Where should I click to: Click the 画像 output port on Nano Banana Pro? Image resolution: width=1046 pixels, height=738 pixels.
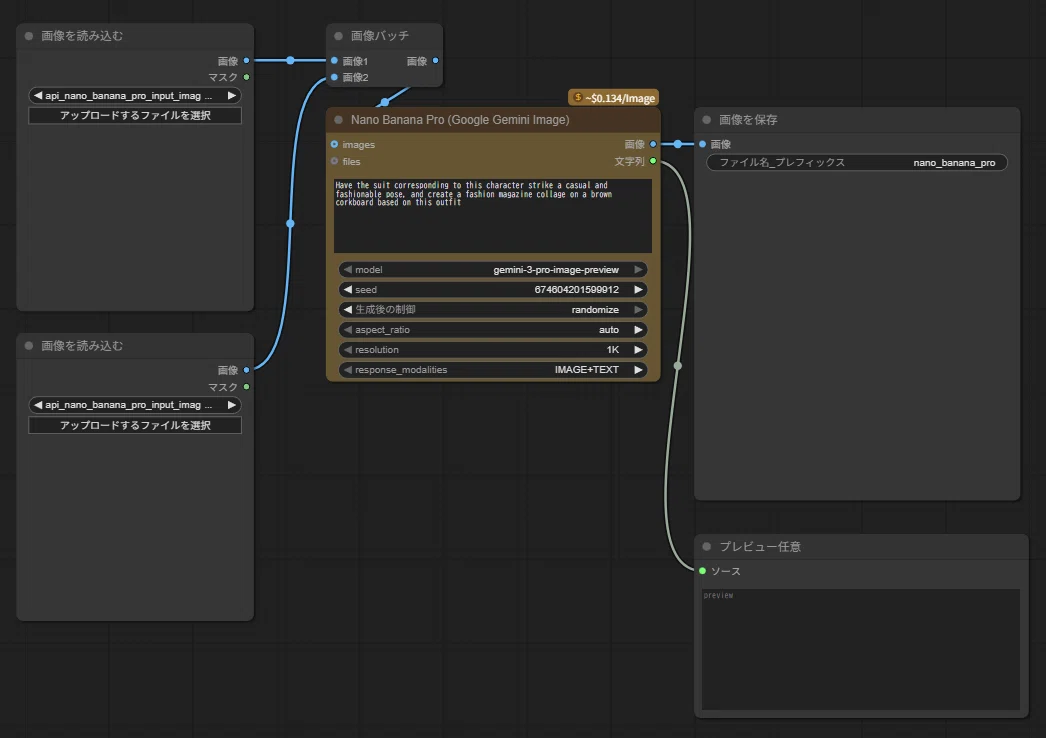pos(653,144)
